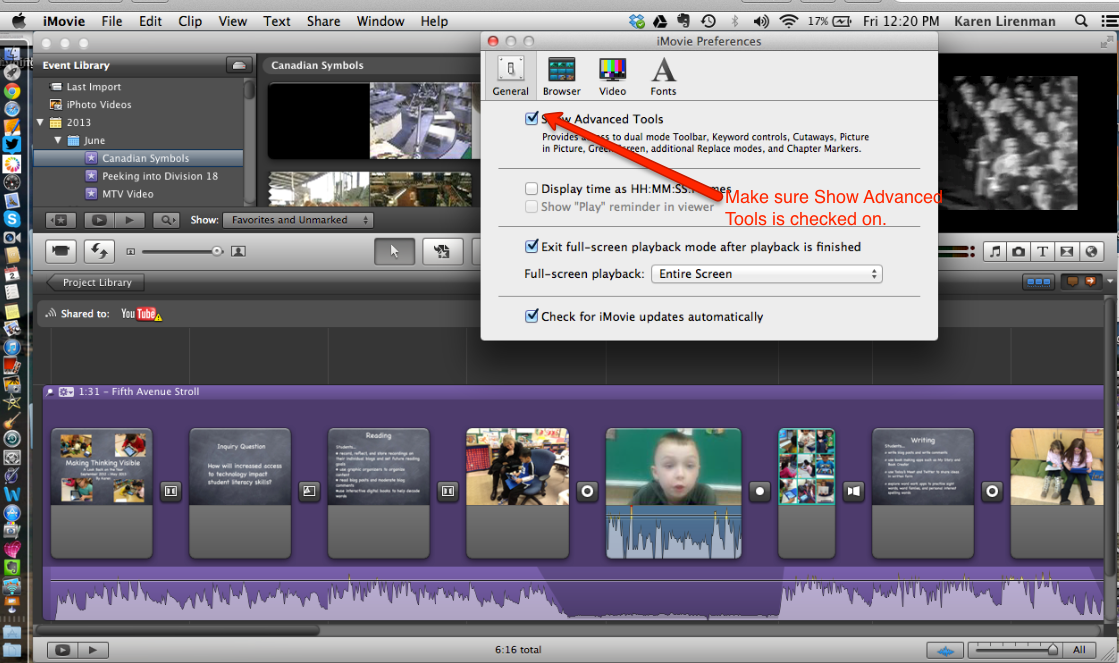Enable Display time as HH:MM:SS:Frames
1119x663 pixels.
[532, 188]
